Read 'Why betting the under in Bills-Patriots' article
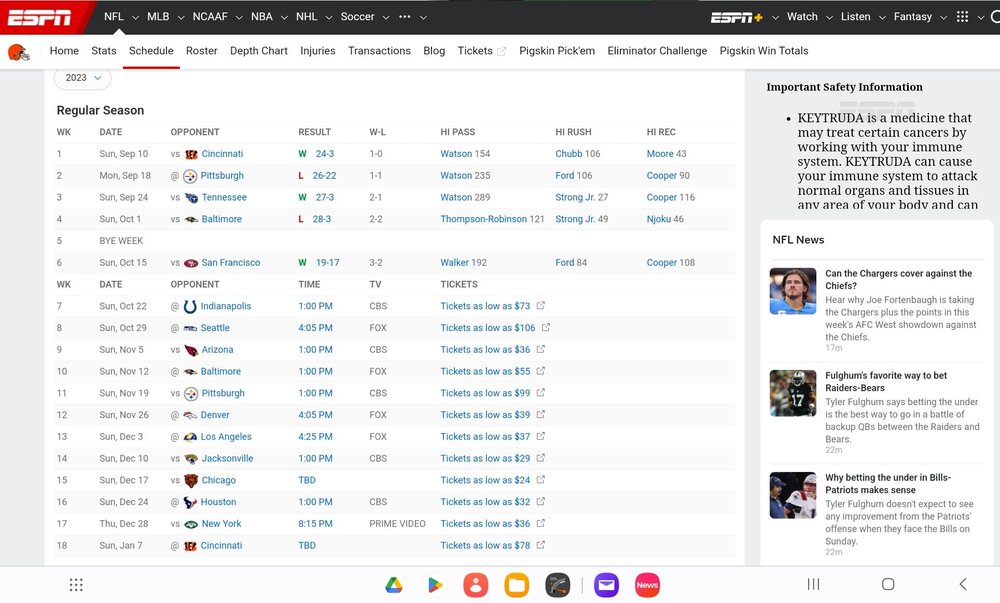The height and width of the screenshot is (603, 1000). (888, 484)
